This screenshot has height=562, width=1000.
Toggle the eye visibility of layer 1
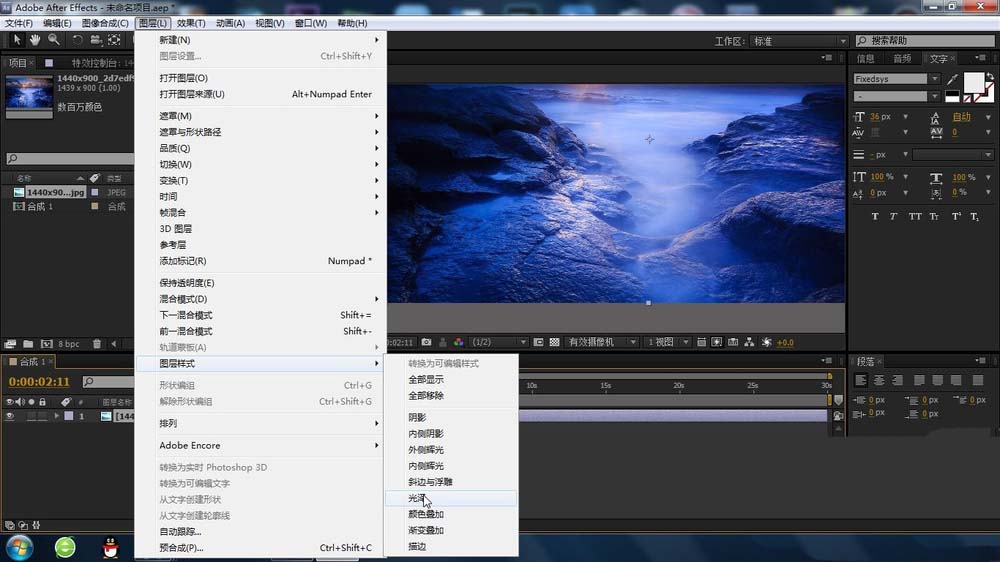click(10, 416)
